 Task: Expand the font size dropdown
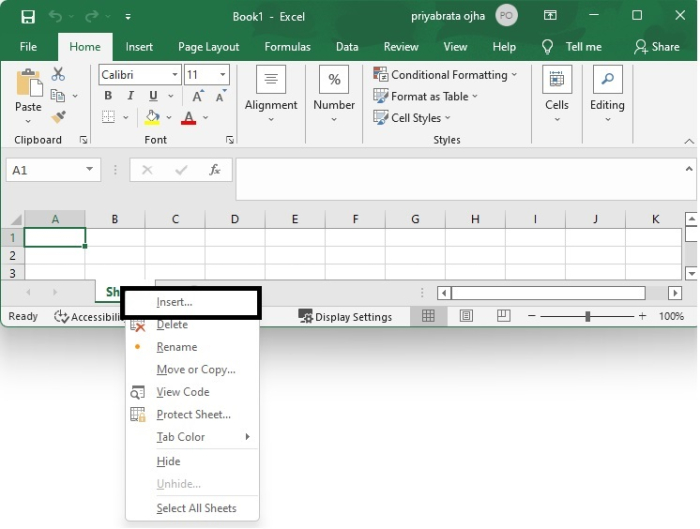tap(221, 75)
